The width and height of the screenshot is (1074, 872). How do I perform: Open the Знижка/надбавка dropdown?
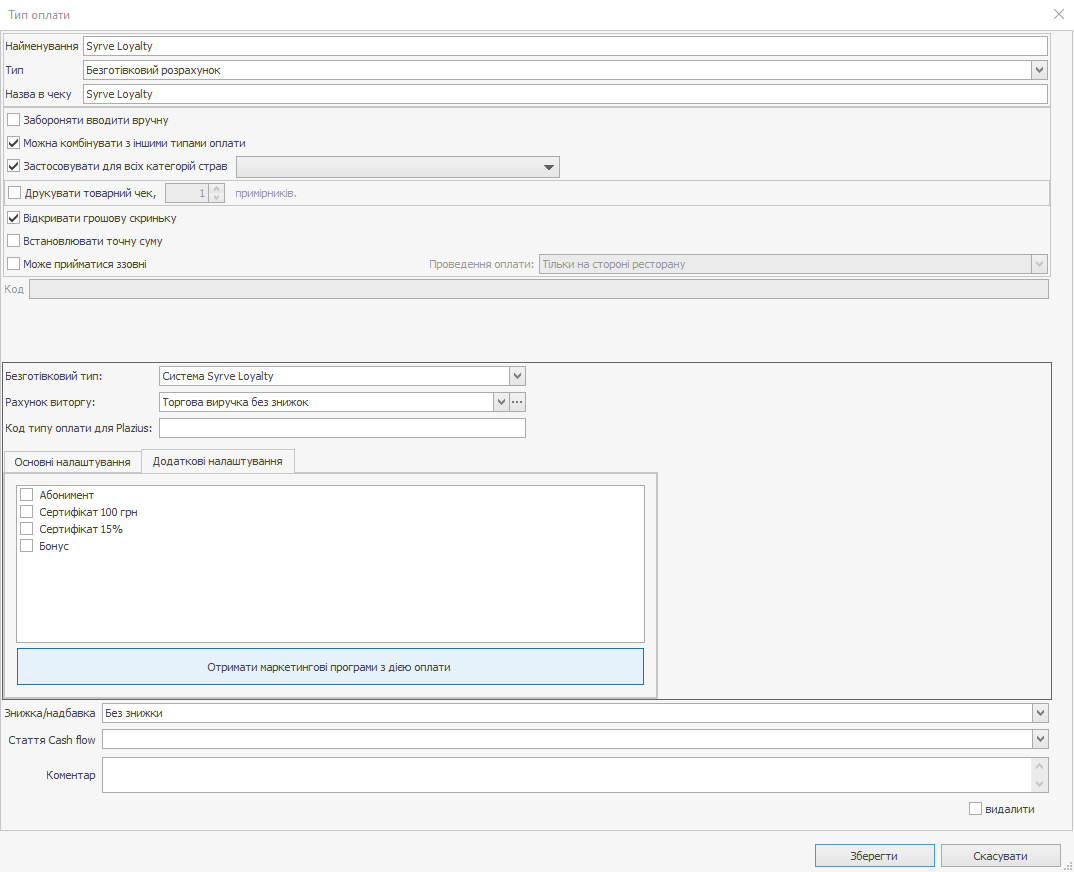pyautogui.click(x=1040, y=713)
